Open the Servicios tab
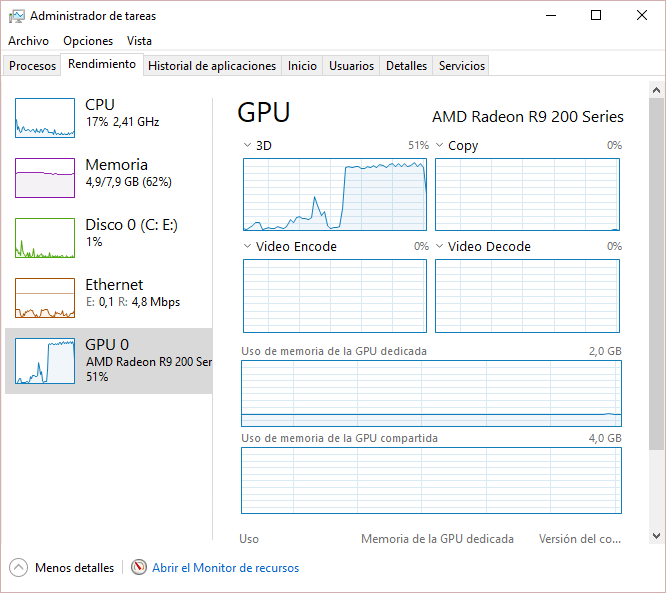This screenshot has height=593, width=666. coord(461,66)
